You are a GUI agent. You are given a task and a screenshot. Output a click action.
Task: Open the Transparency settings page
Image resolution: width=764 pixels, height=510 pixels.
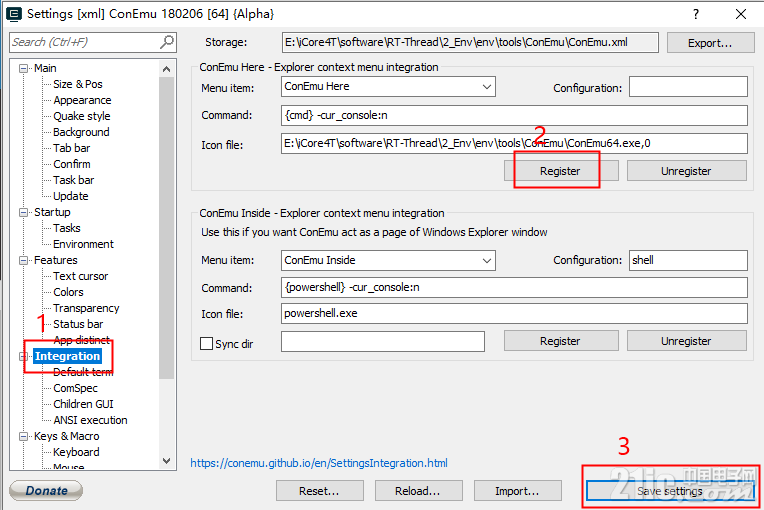coord(86,308)
